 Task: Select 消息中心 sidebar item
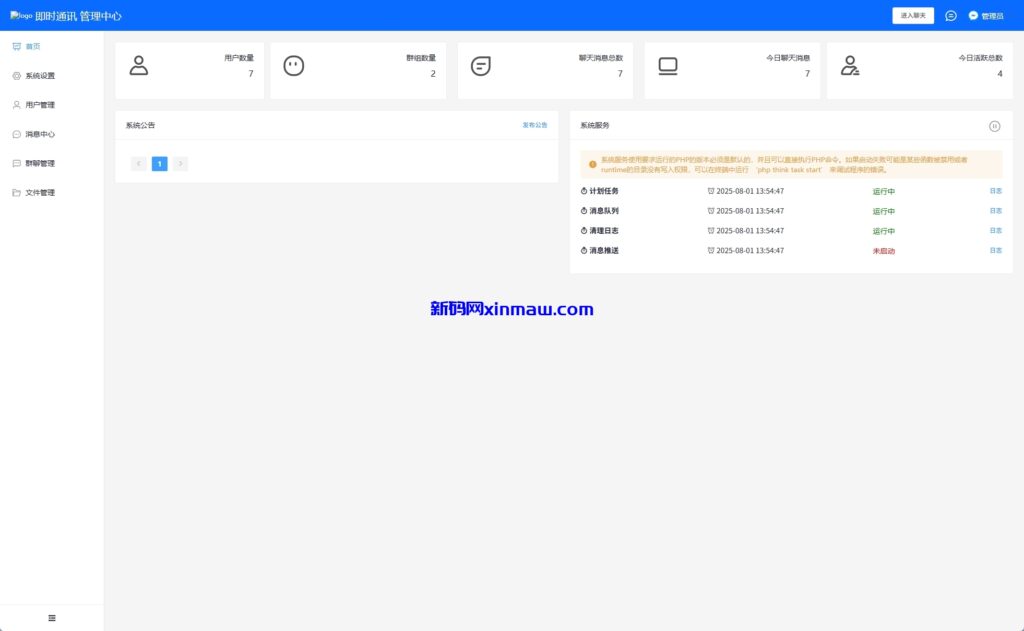pos(39,134)
